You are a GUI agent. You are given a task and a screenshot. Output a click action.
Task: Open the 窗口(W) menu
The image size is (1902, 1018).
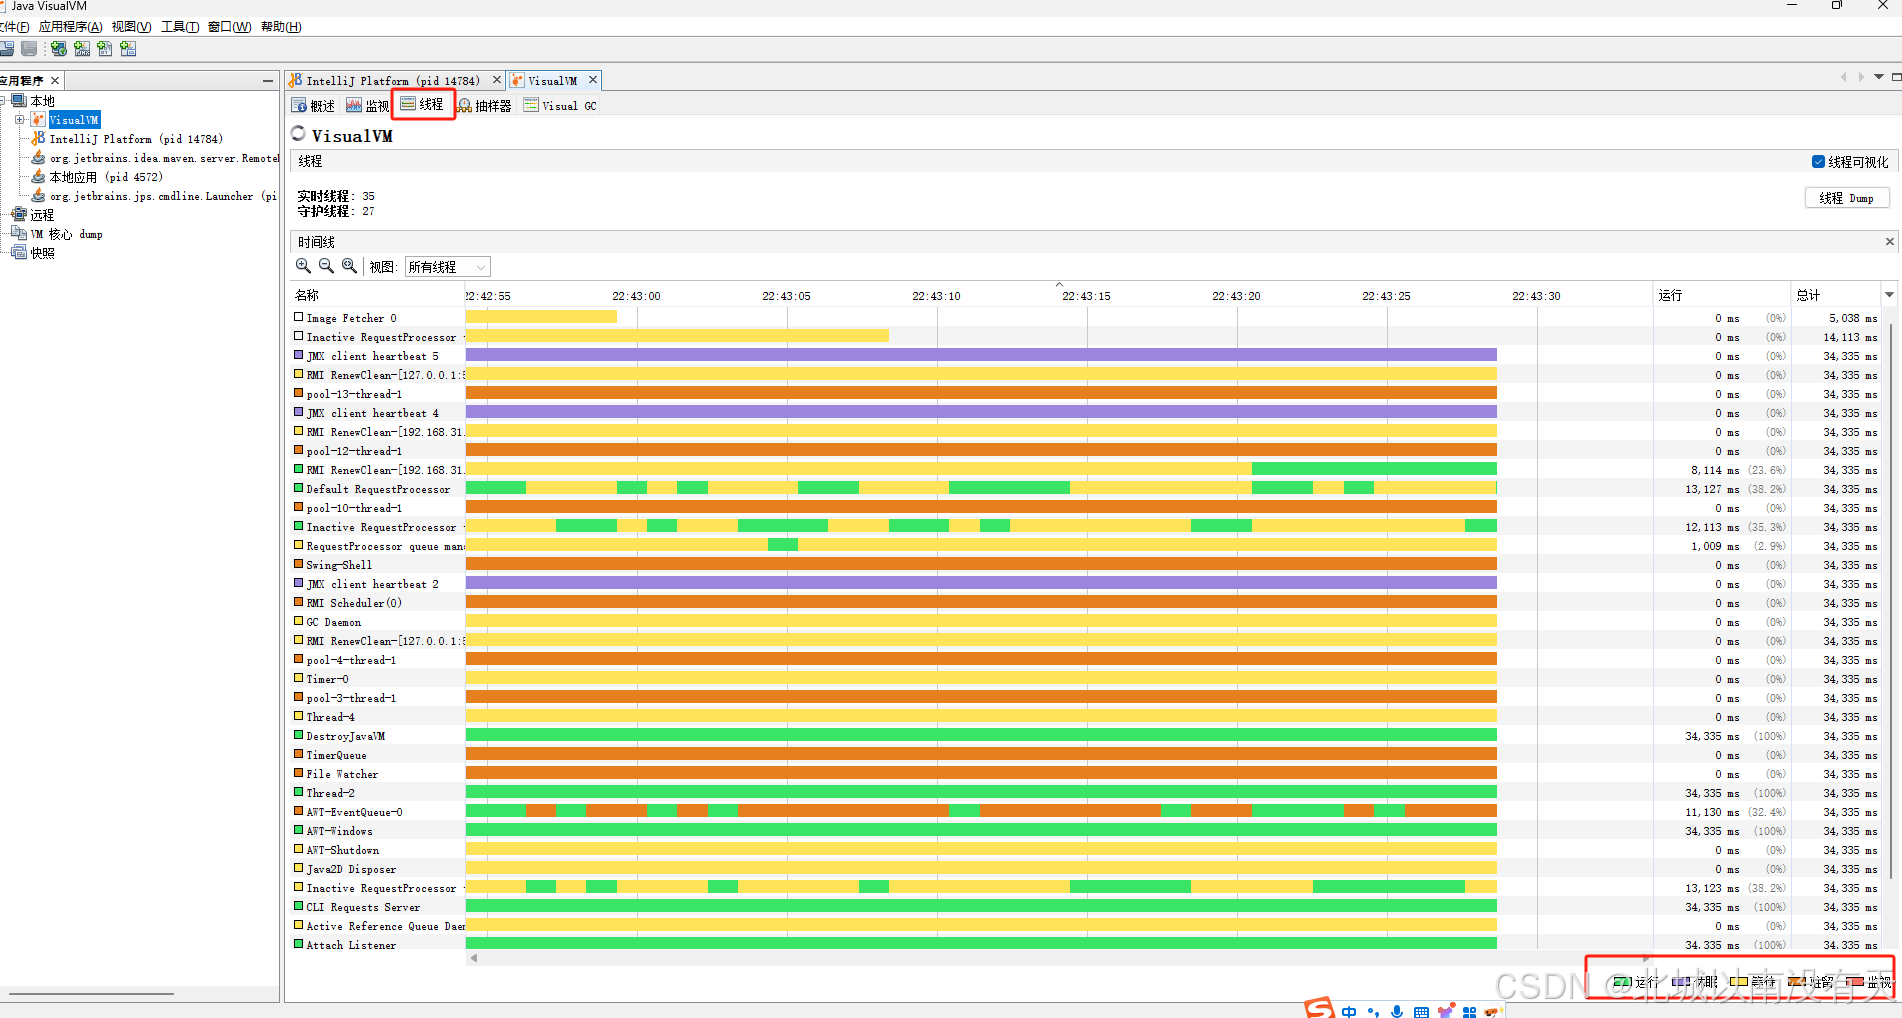(229, 27)
